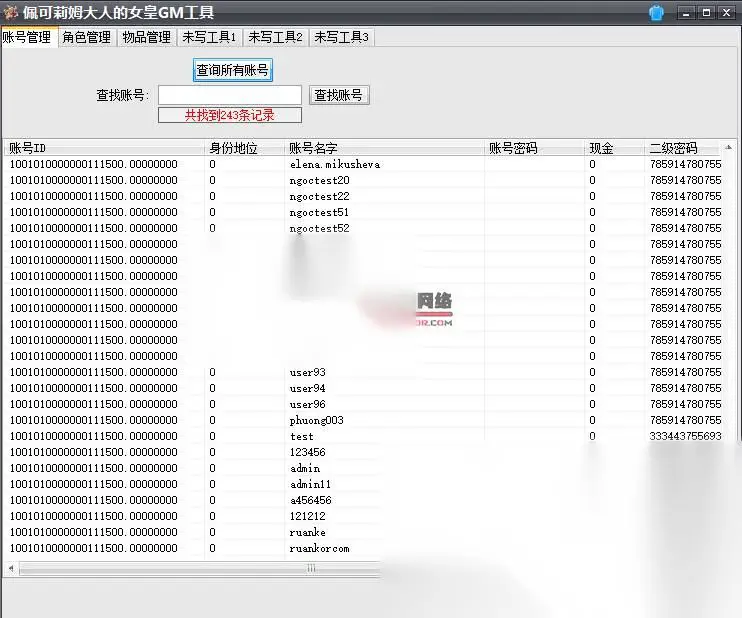The width and height of the screenshot is (742, 618).
Task: Switch to the 未写工具3 tab
Action: coord(342,37)
